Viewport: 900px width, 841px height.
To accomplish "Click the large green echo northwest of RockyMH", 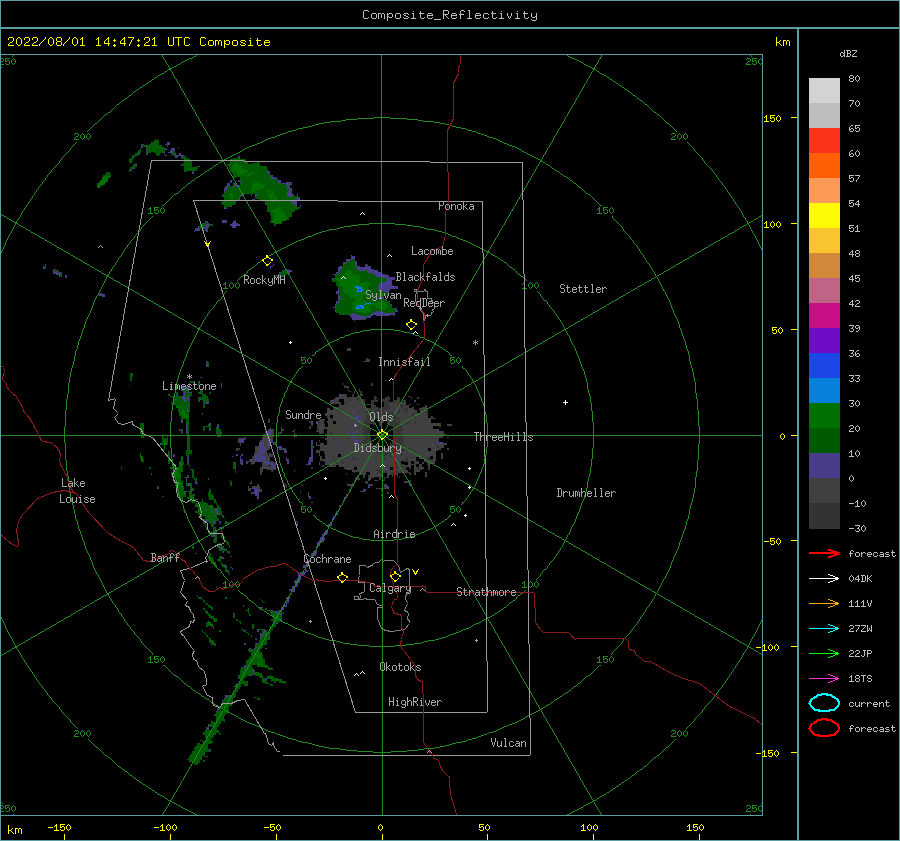I will [261, 189].
